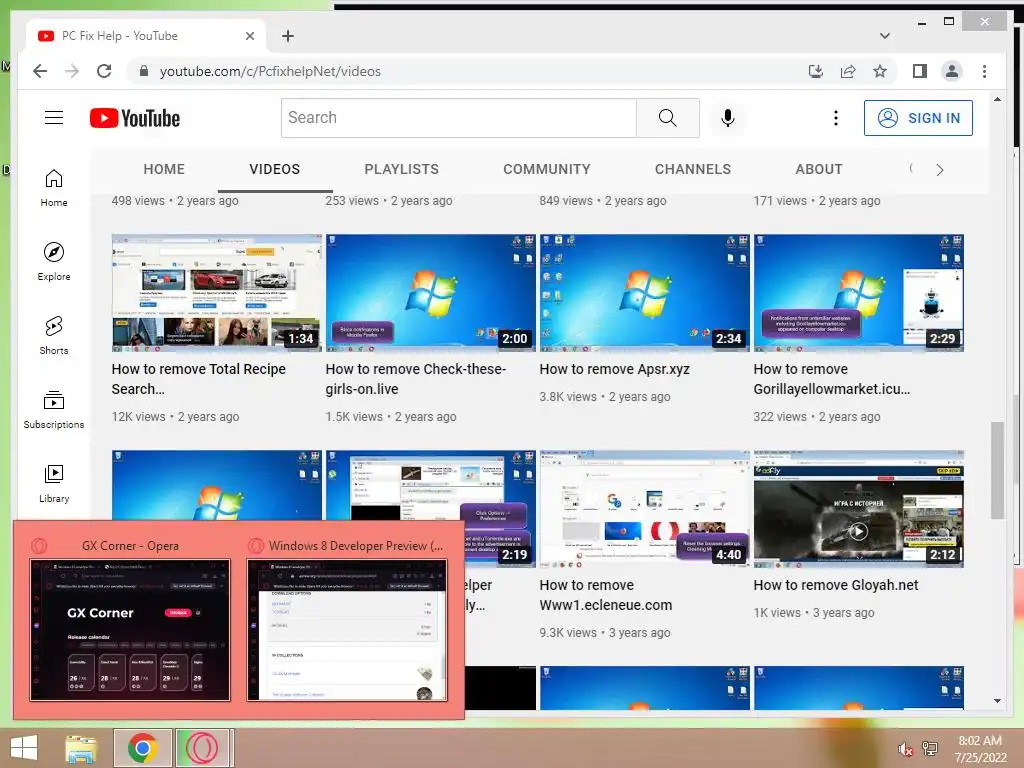Open File Explorer from taskbar
Viewport: 1024px width, 768px height.
click(x=82, y=748)
